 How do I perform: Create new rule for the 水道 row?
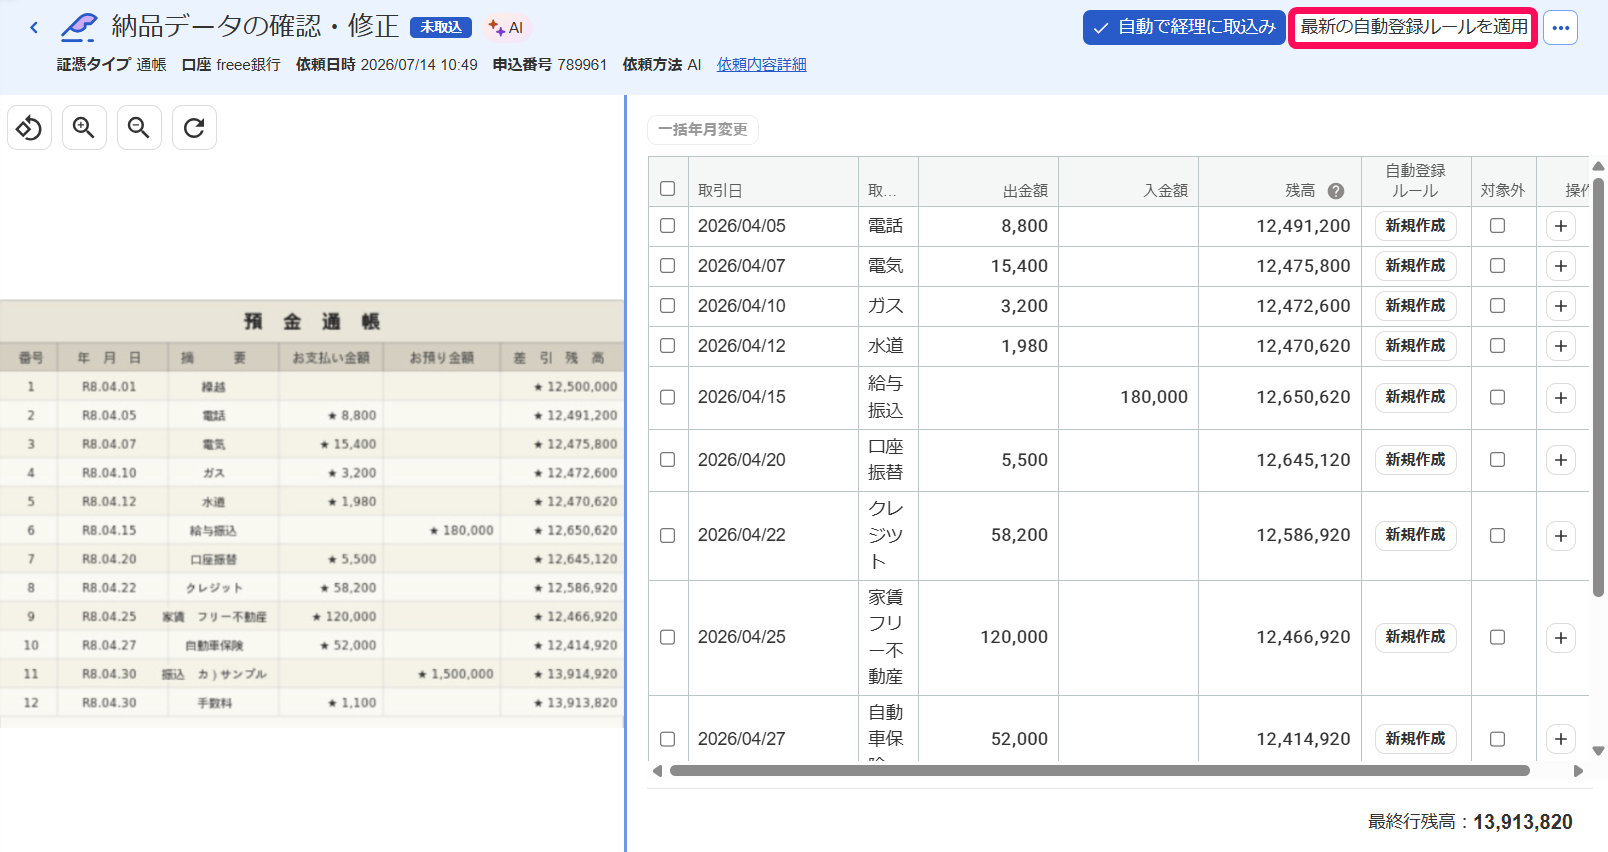1415,346
